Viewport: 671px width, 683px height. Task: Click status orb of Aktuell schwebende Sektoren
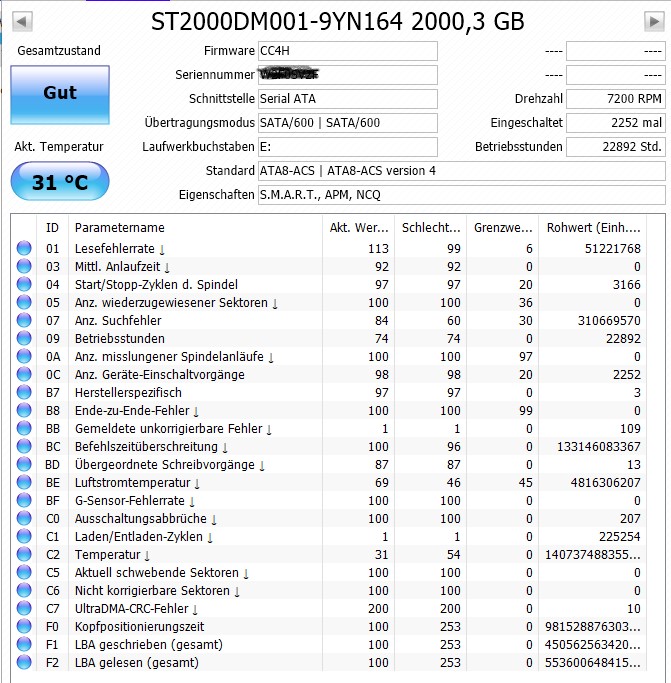(24, 572)
